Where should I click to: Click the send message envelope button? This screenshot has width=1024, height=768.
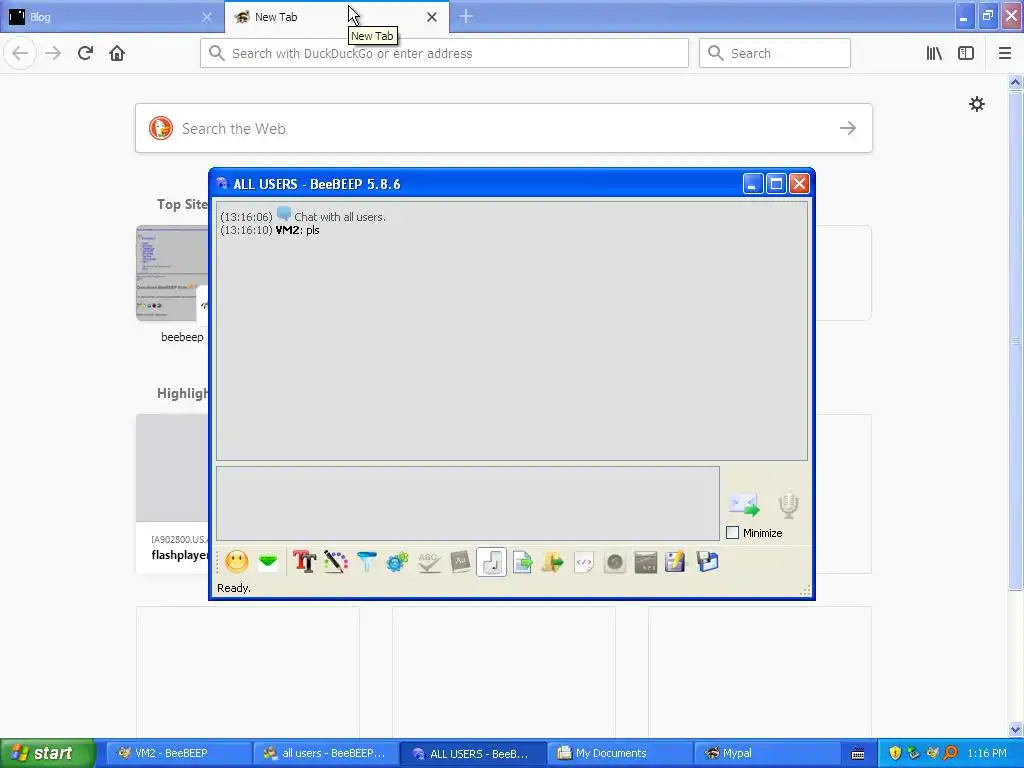(x=744, y=504)
